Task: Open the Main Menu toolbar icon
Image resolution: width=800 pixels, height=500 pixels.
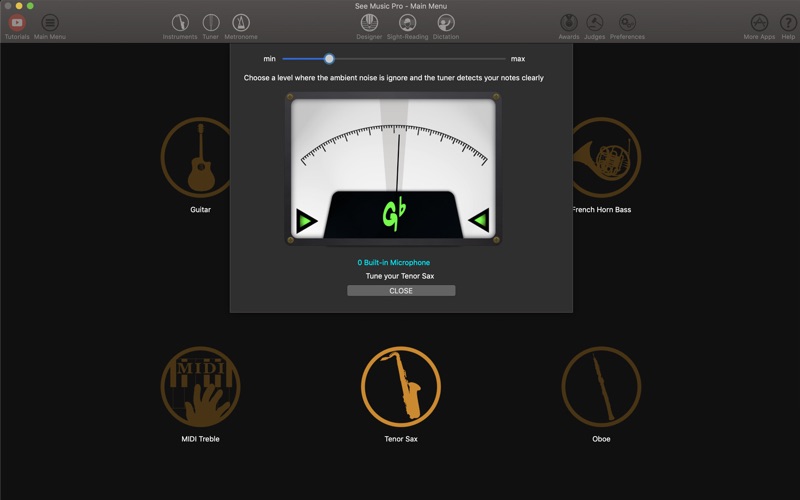Action: point(50,23)
